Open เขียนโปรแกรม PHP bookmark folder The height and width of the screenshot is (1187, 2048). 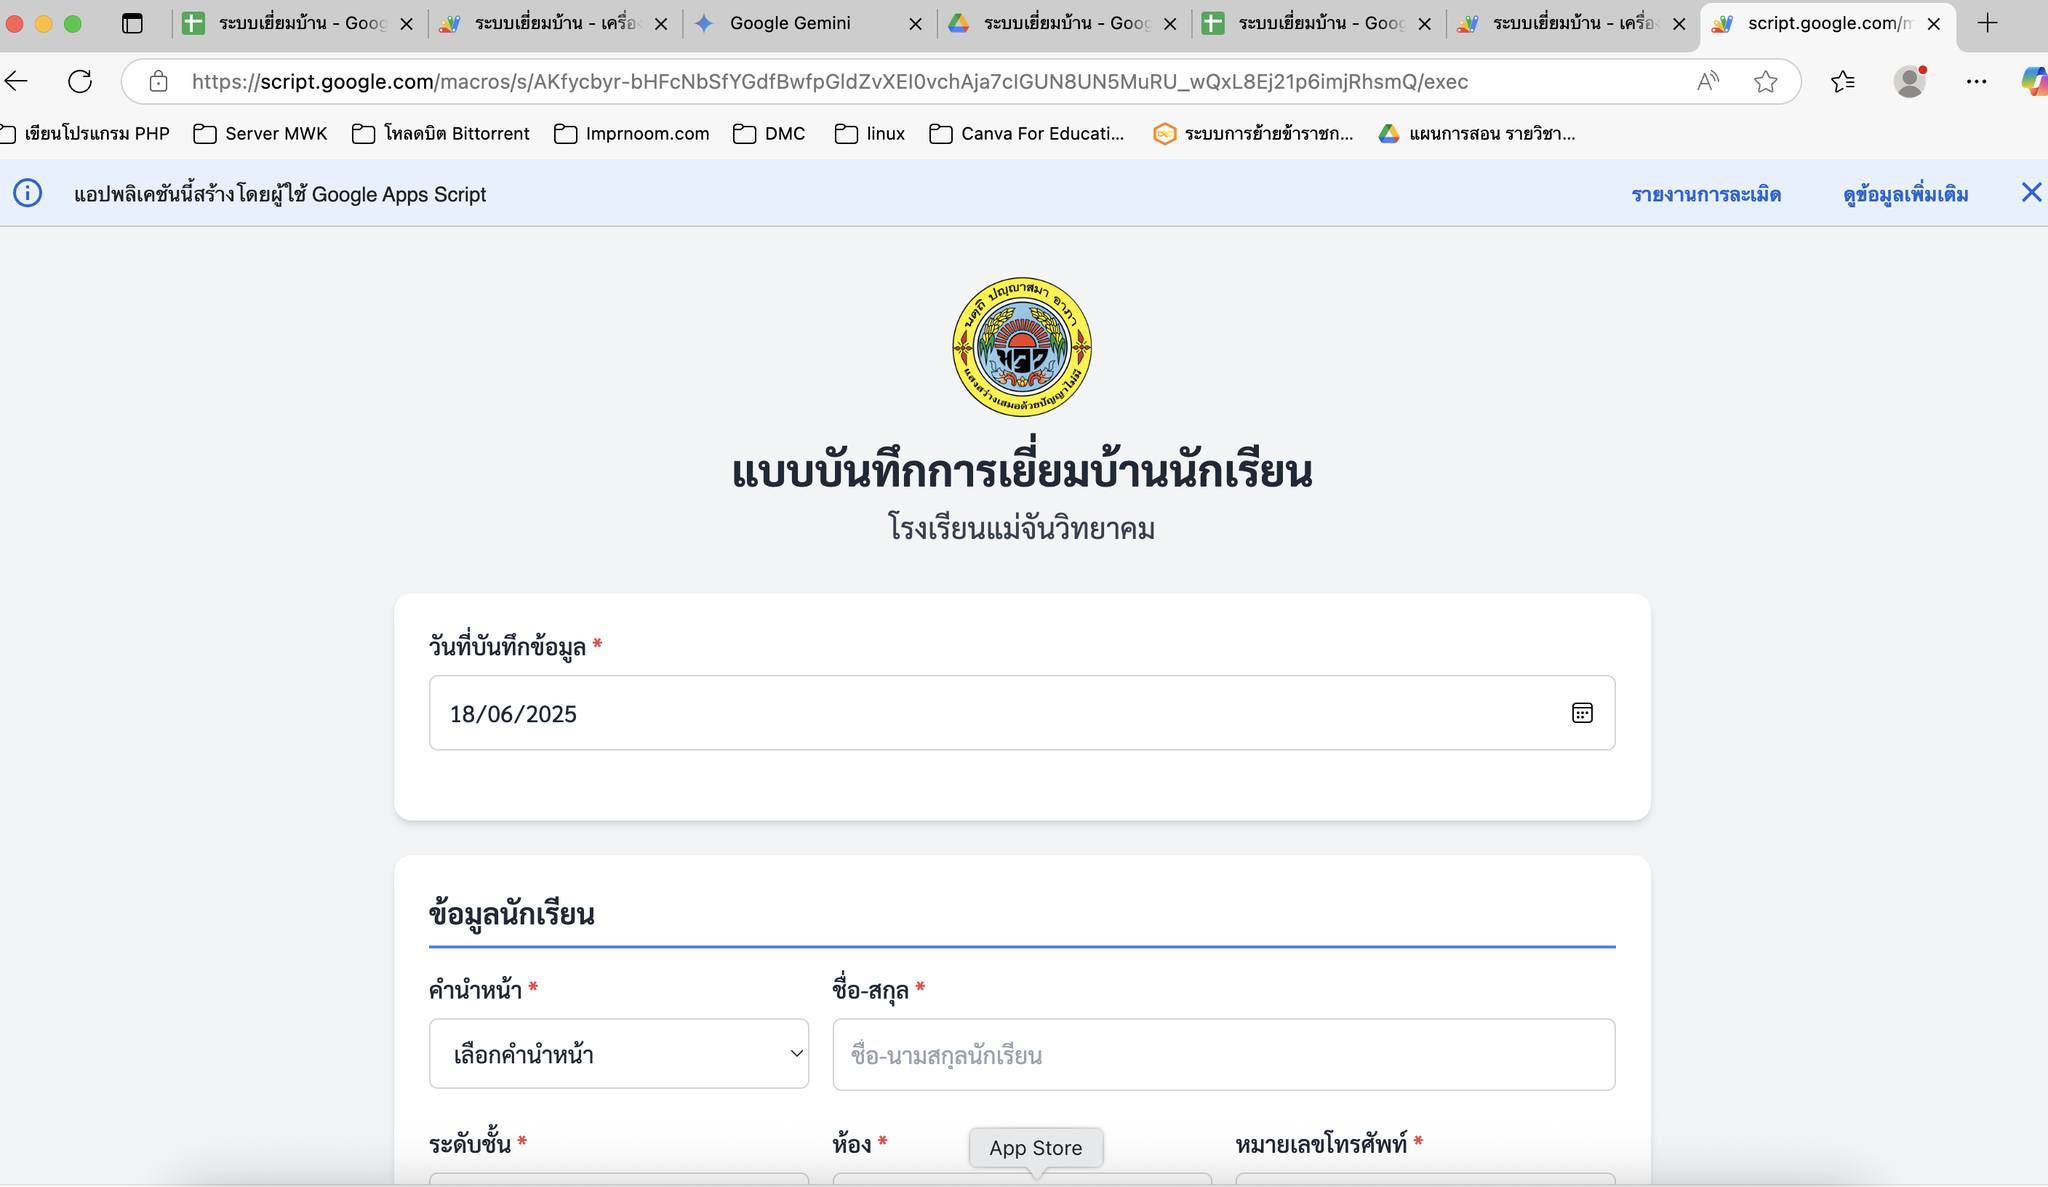[84, 134]
